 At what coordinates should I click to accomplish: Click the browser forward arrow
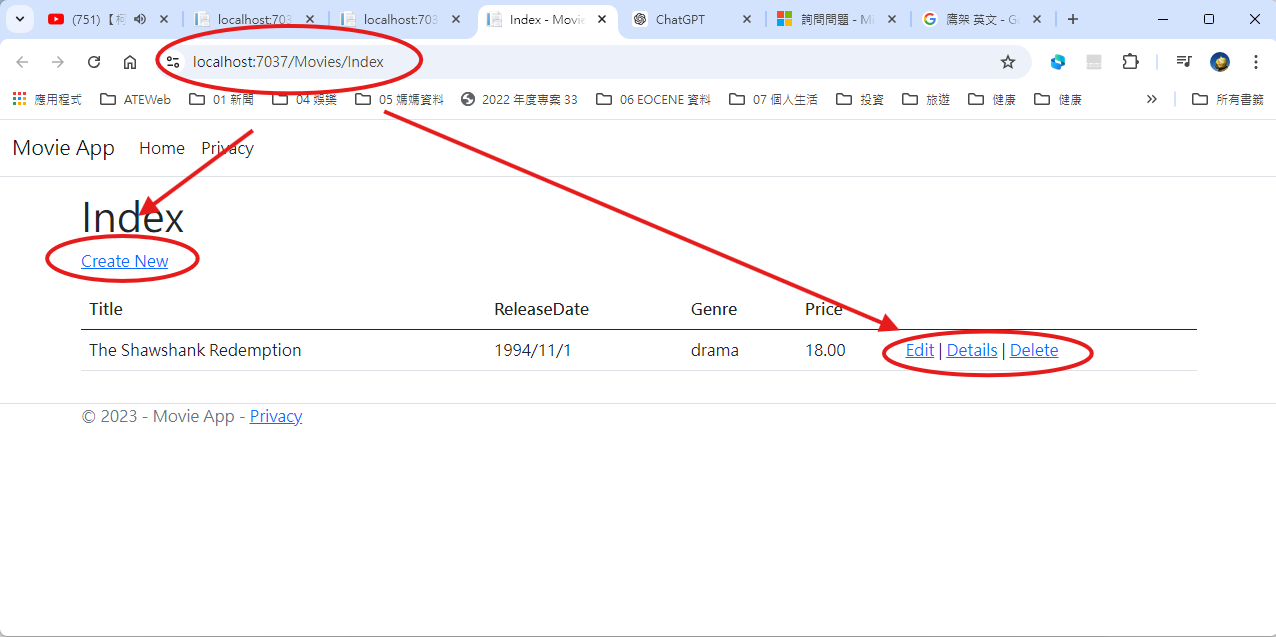(58, 62)
